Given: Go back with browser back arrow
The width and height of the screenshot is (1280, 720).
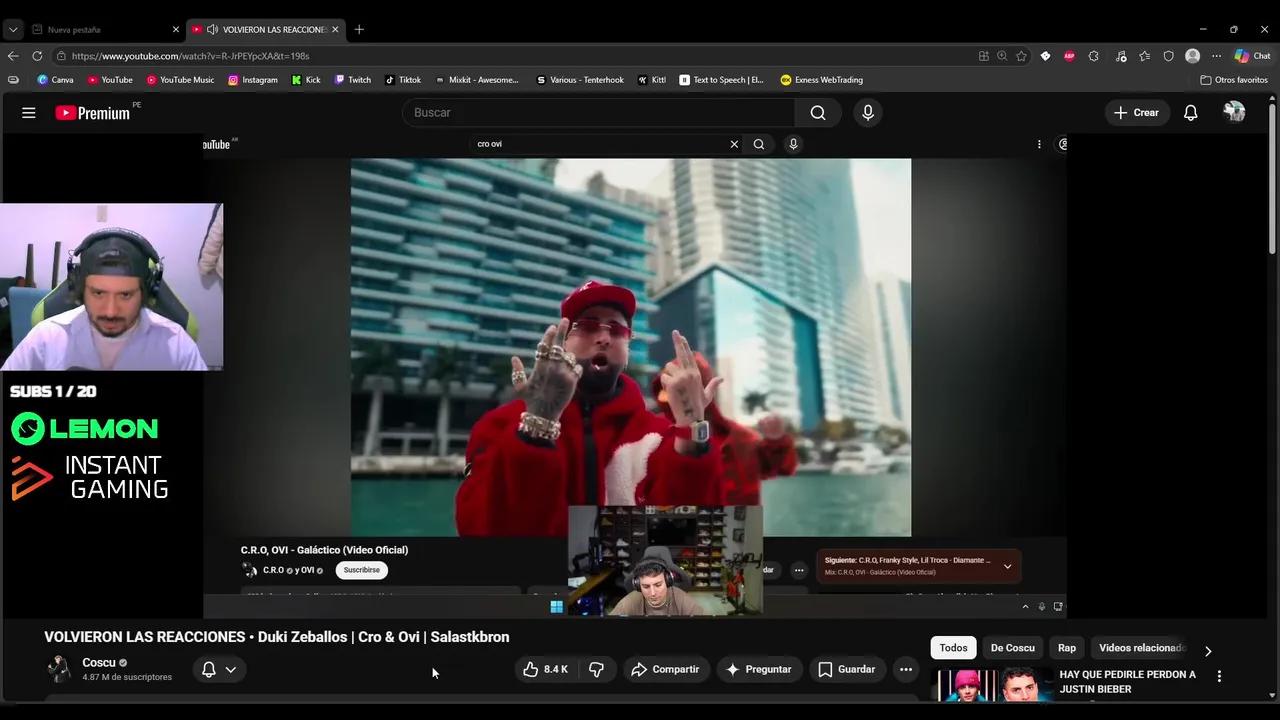Looking at the screenshot, I should click(13, 56).
